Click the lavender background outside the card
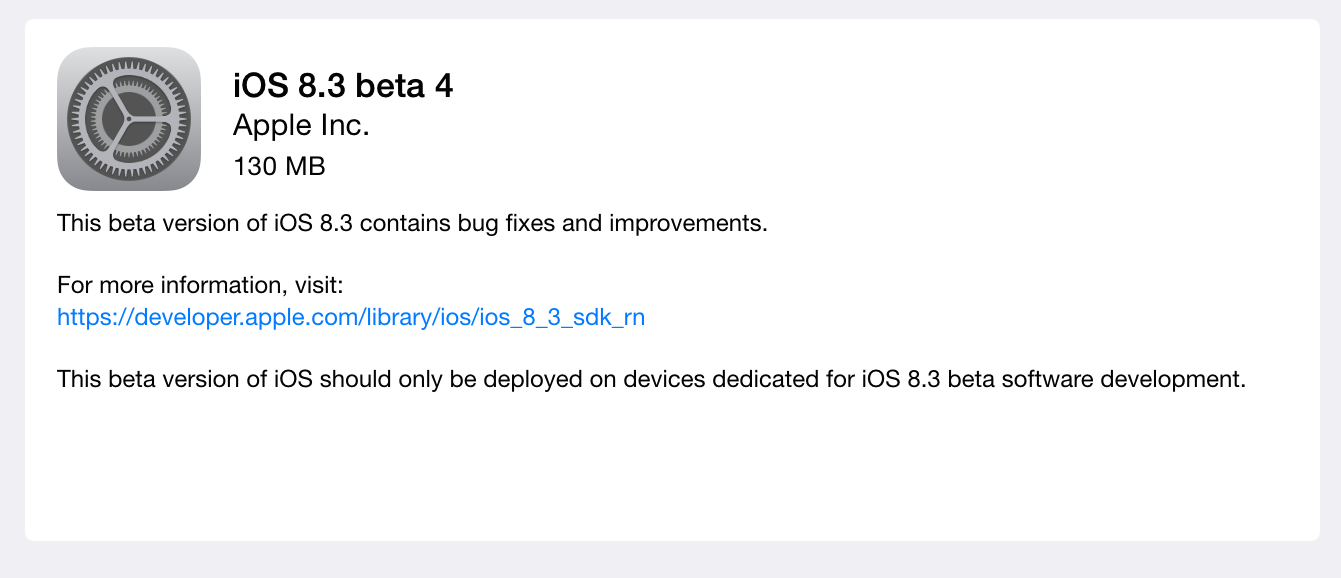1341x578 pixels. pyautogui.click(x=12, y=290)
